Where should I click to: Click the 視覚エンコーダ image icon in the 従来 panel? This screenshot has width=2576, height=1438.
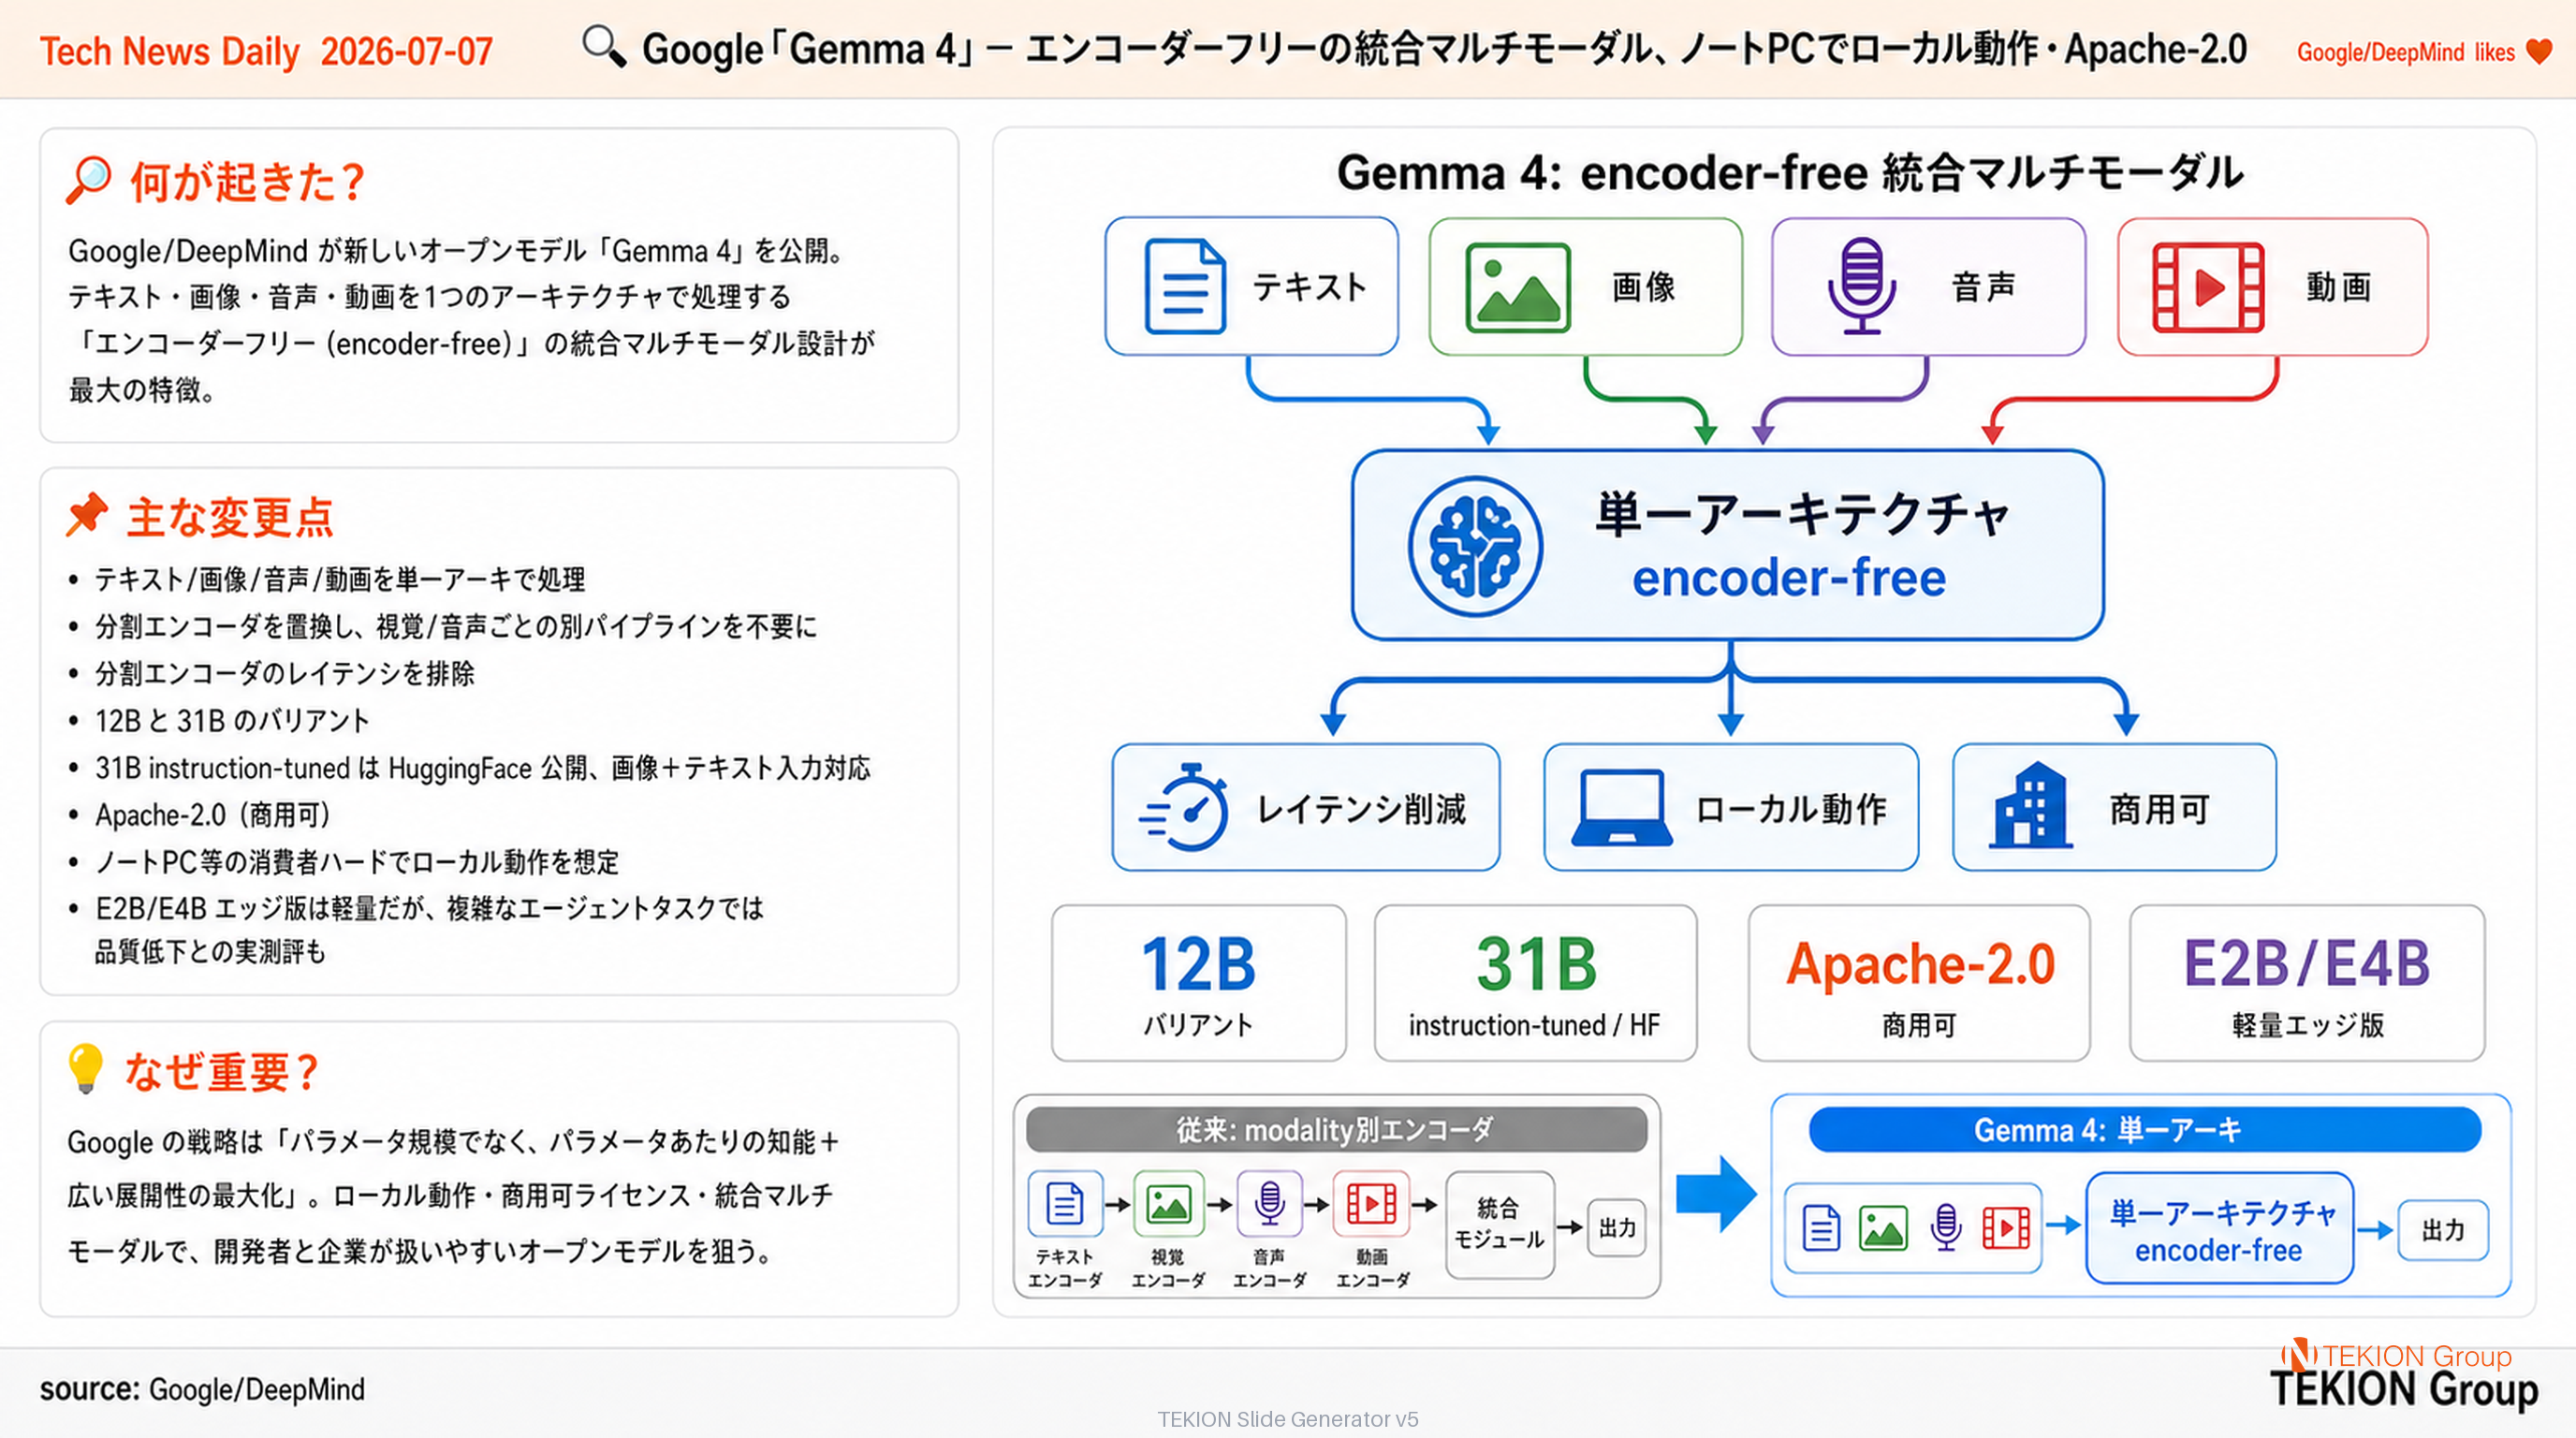pos(1168,1203)
